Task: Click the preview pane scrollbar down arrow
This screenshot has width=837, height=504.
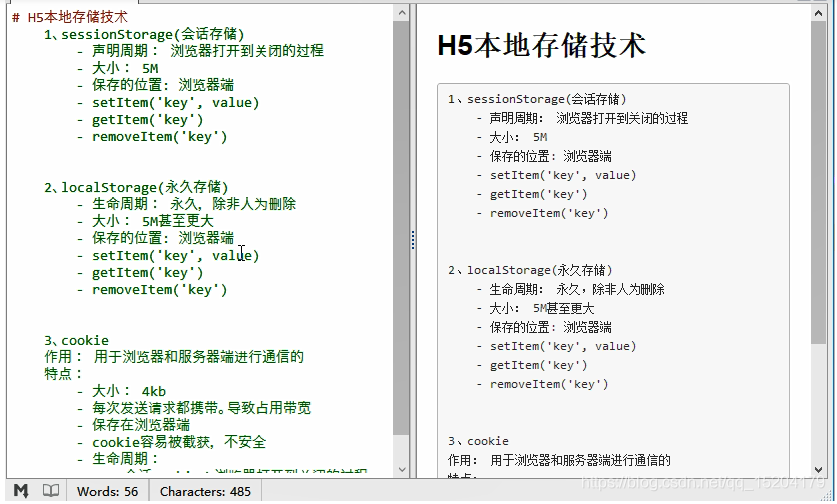Action: (818, 470)
